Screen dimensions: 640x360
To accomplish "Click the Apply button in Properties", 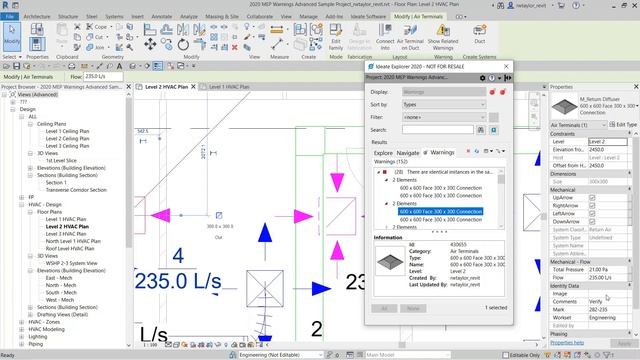I will point(624,344).
